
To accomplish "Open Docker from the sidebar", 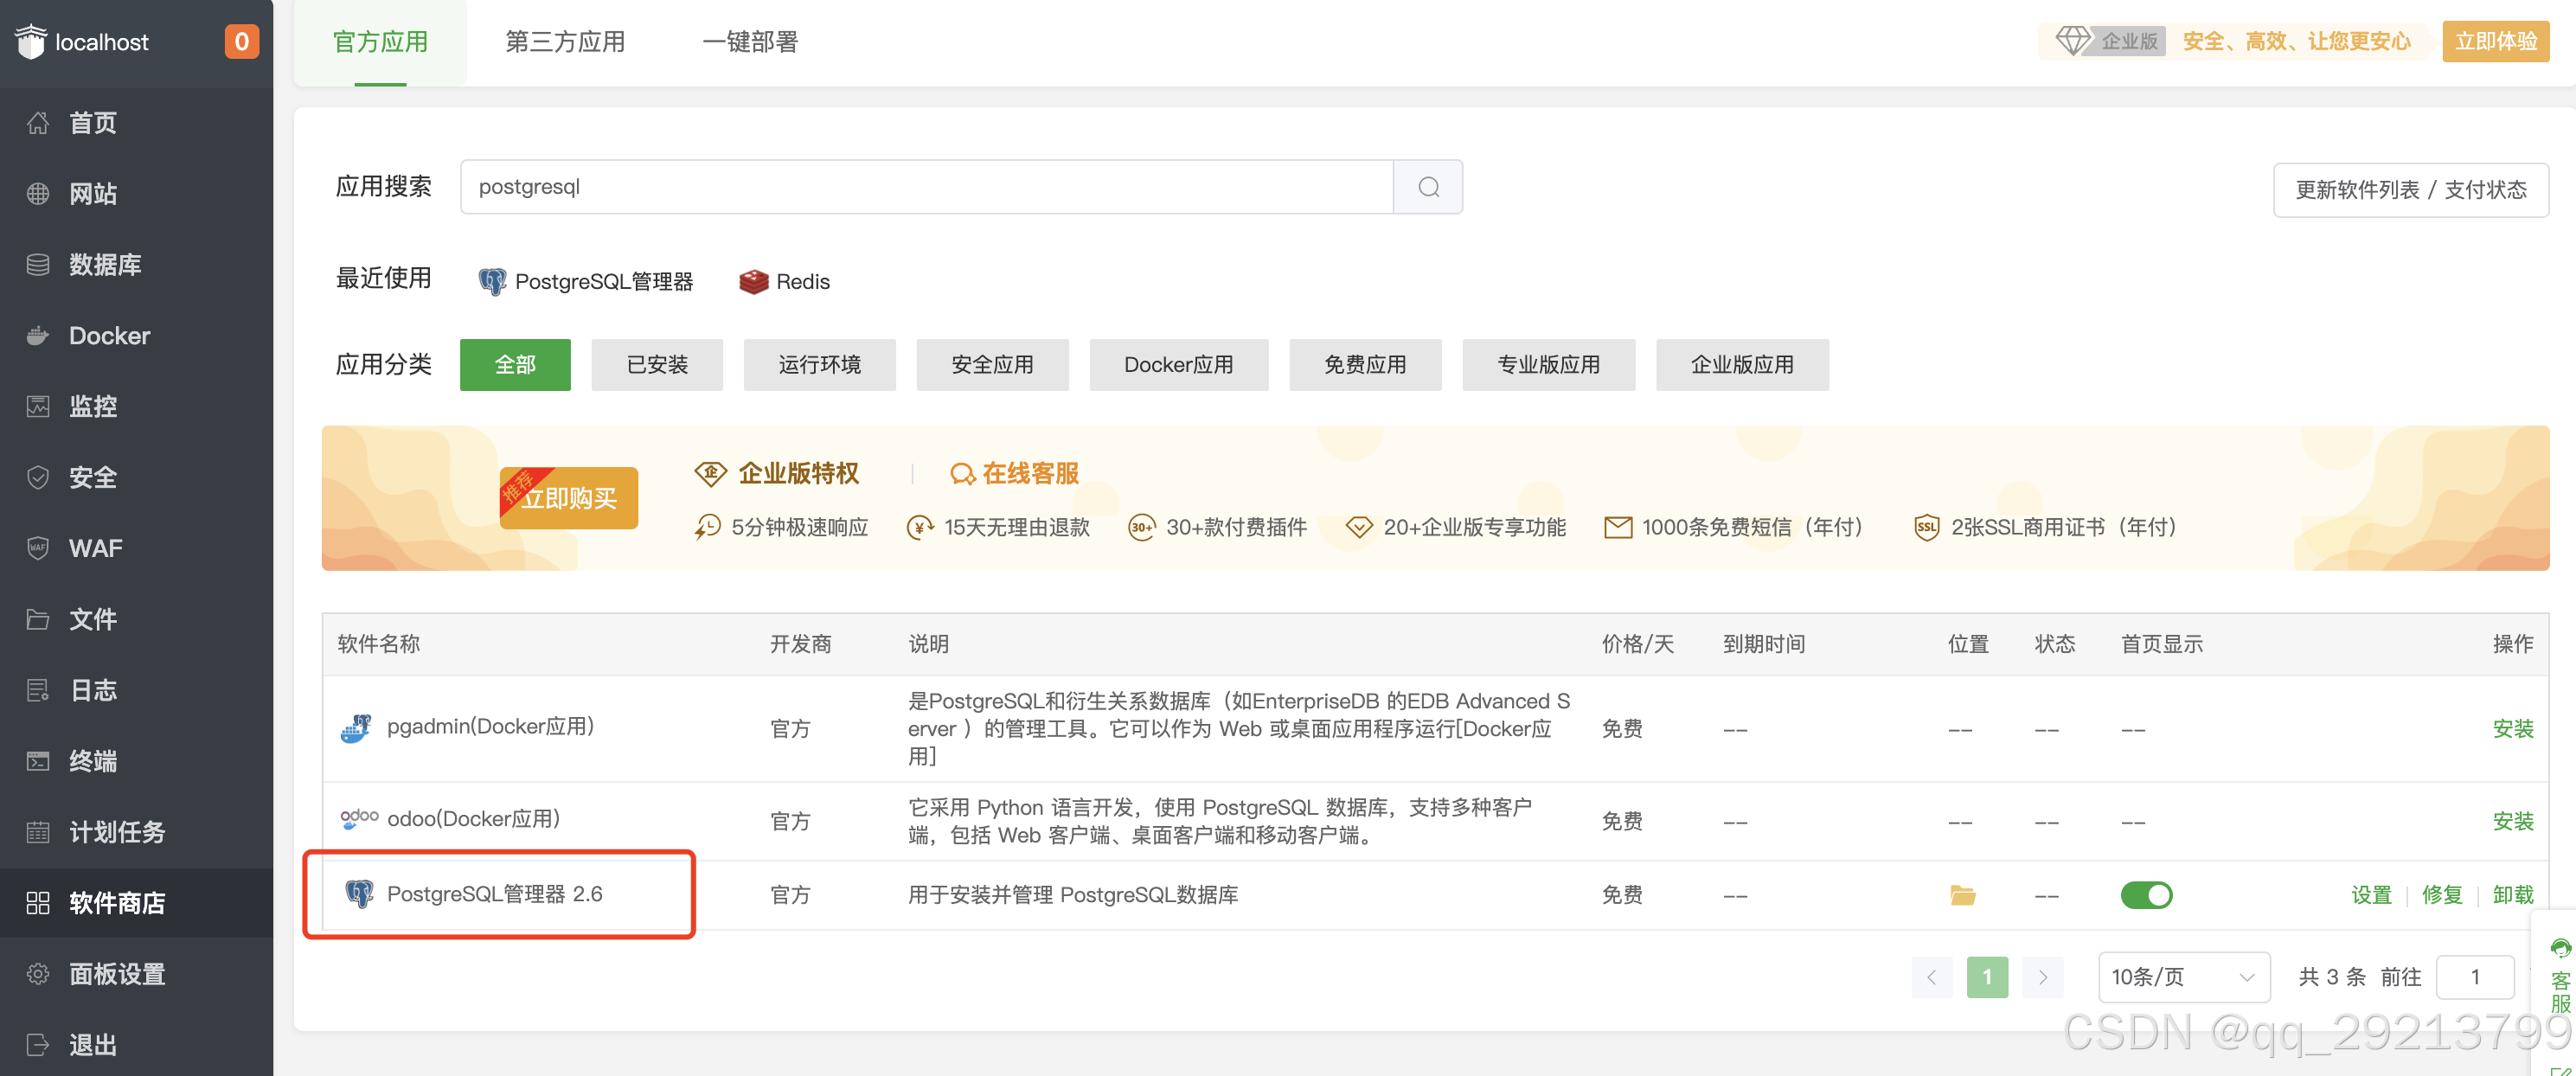I will point(109,336).
